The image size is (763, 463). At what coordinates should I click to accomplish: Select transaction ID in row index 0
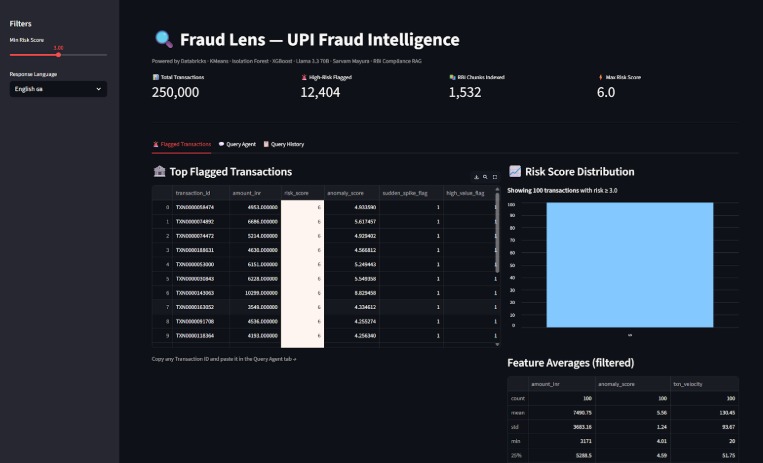[x=200, y=207]
